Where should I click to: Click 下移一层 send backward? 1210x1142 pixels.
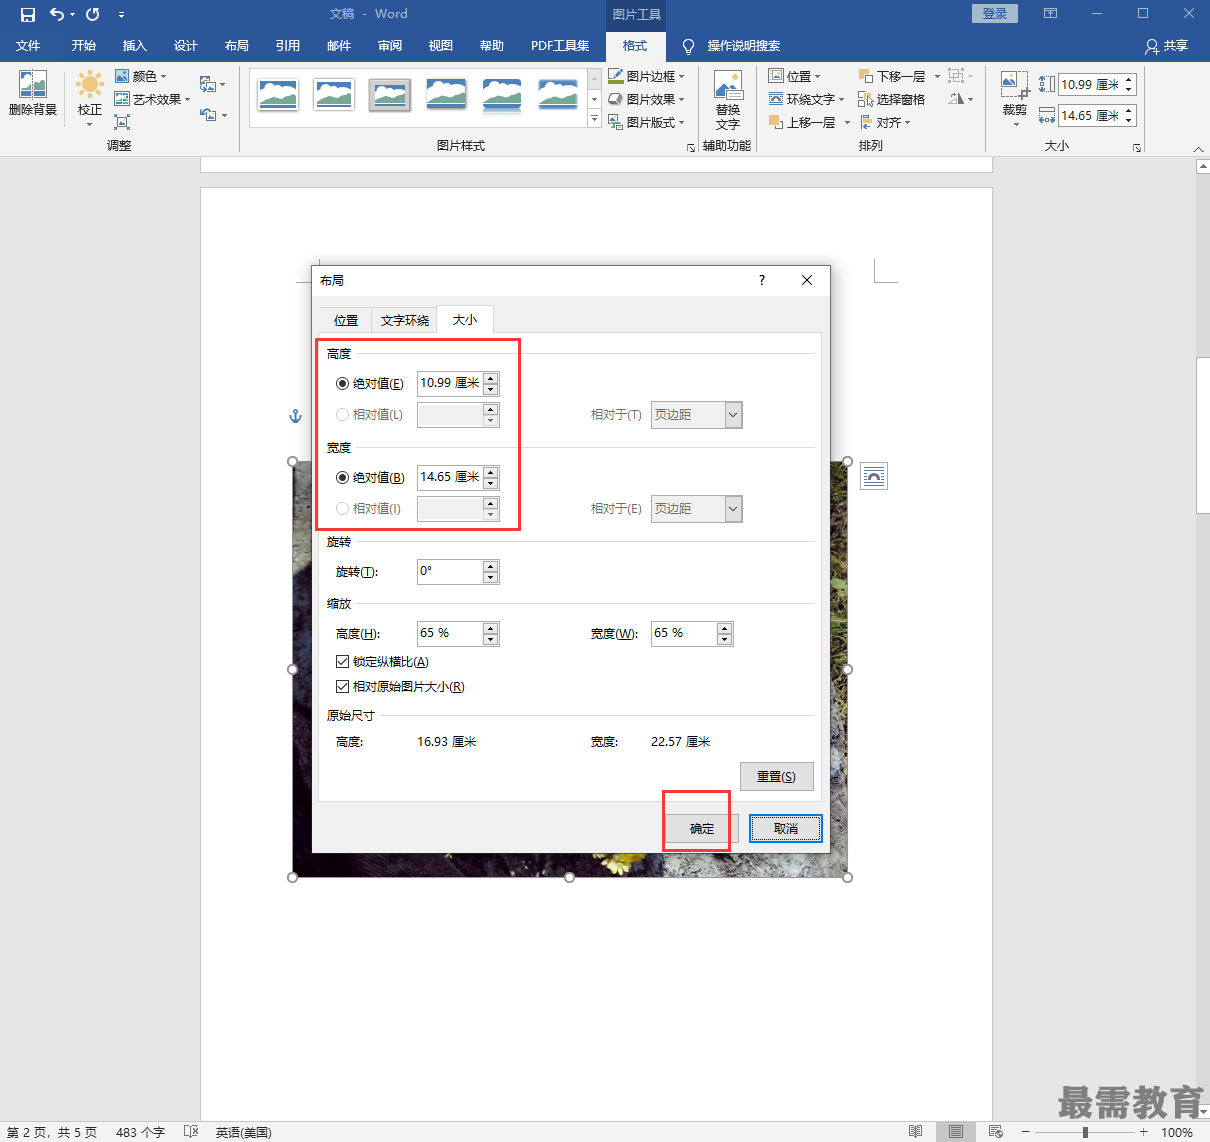click(x=892, y=76)
